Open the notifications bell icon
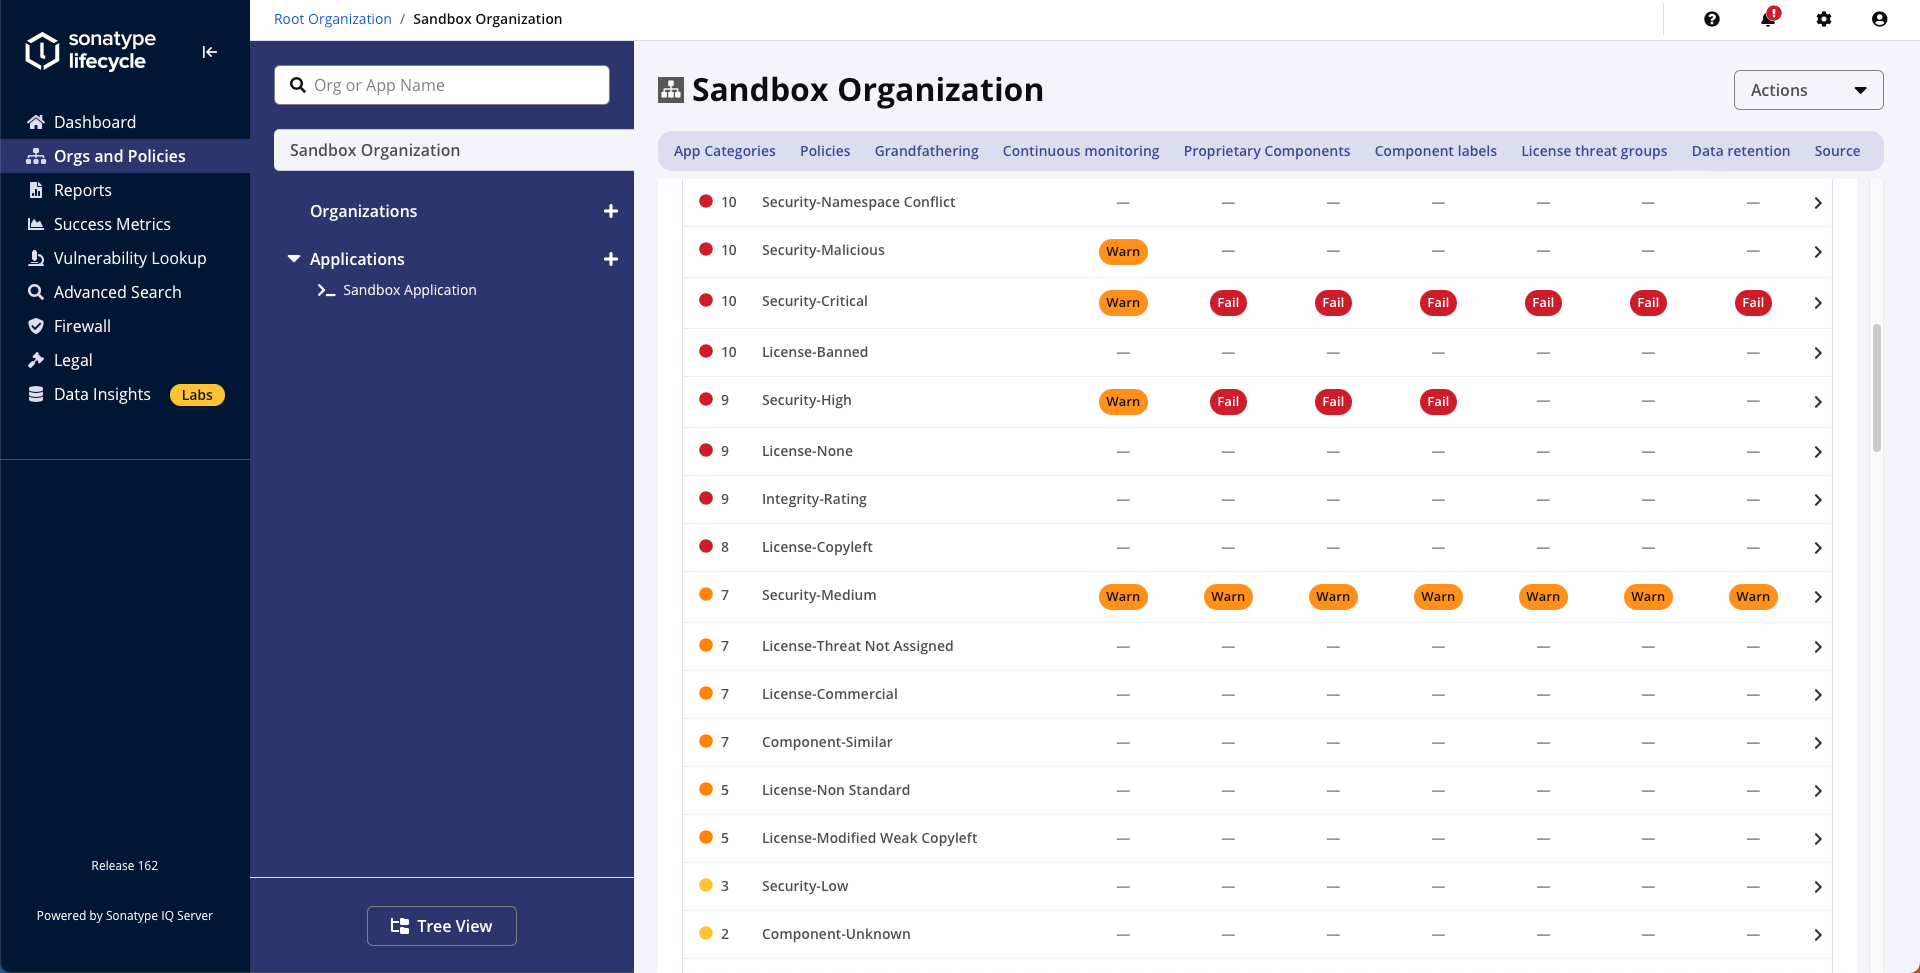The width and height of the screenshot is (1920, 973). (x=1767, y=19)
